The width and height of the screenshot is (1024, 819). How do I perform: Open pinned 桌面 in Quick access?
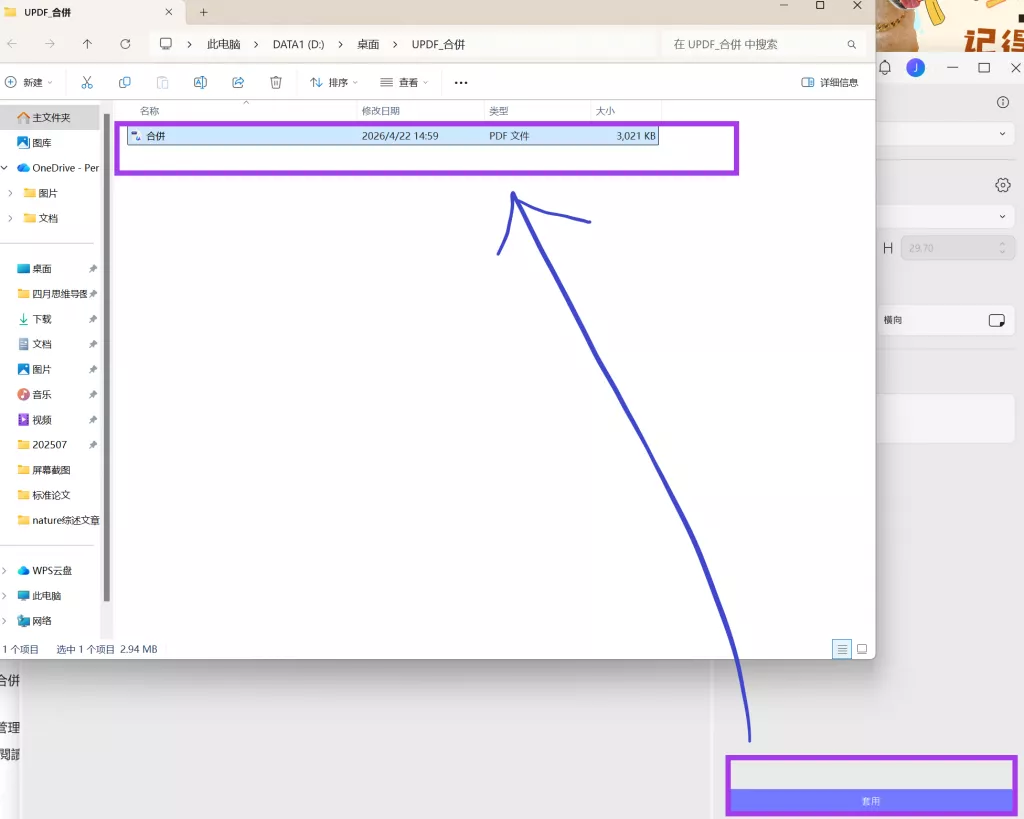[42, 268]
